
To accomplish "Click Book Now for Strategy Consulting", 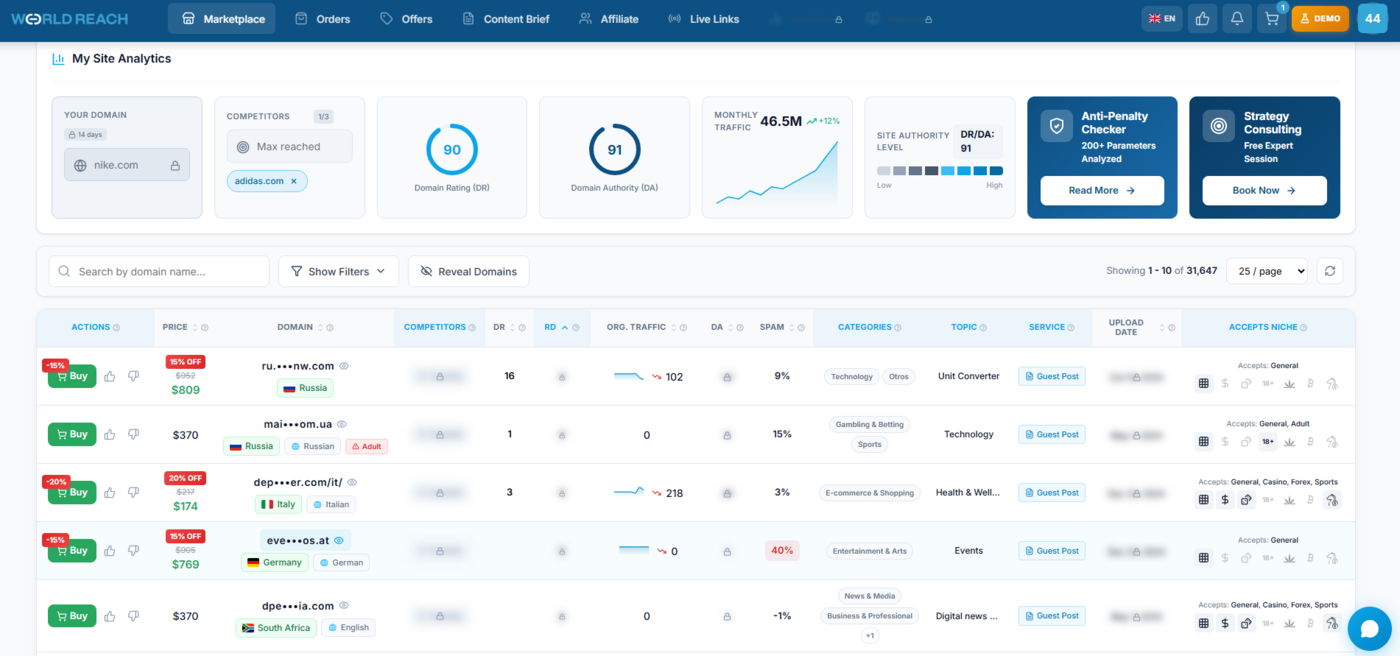I will click(1264, 190).
